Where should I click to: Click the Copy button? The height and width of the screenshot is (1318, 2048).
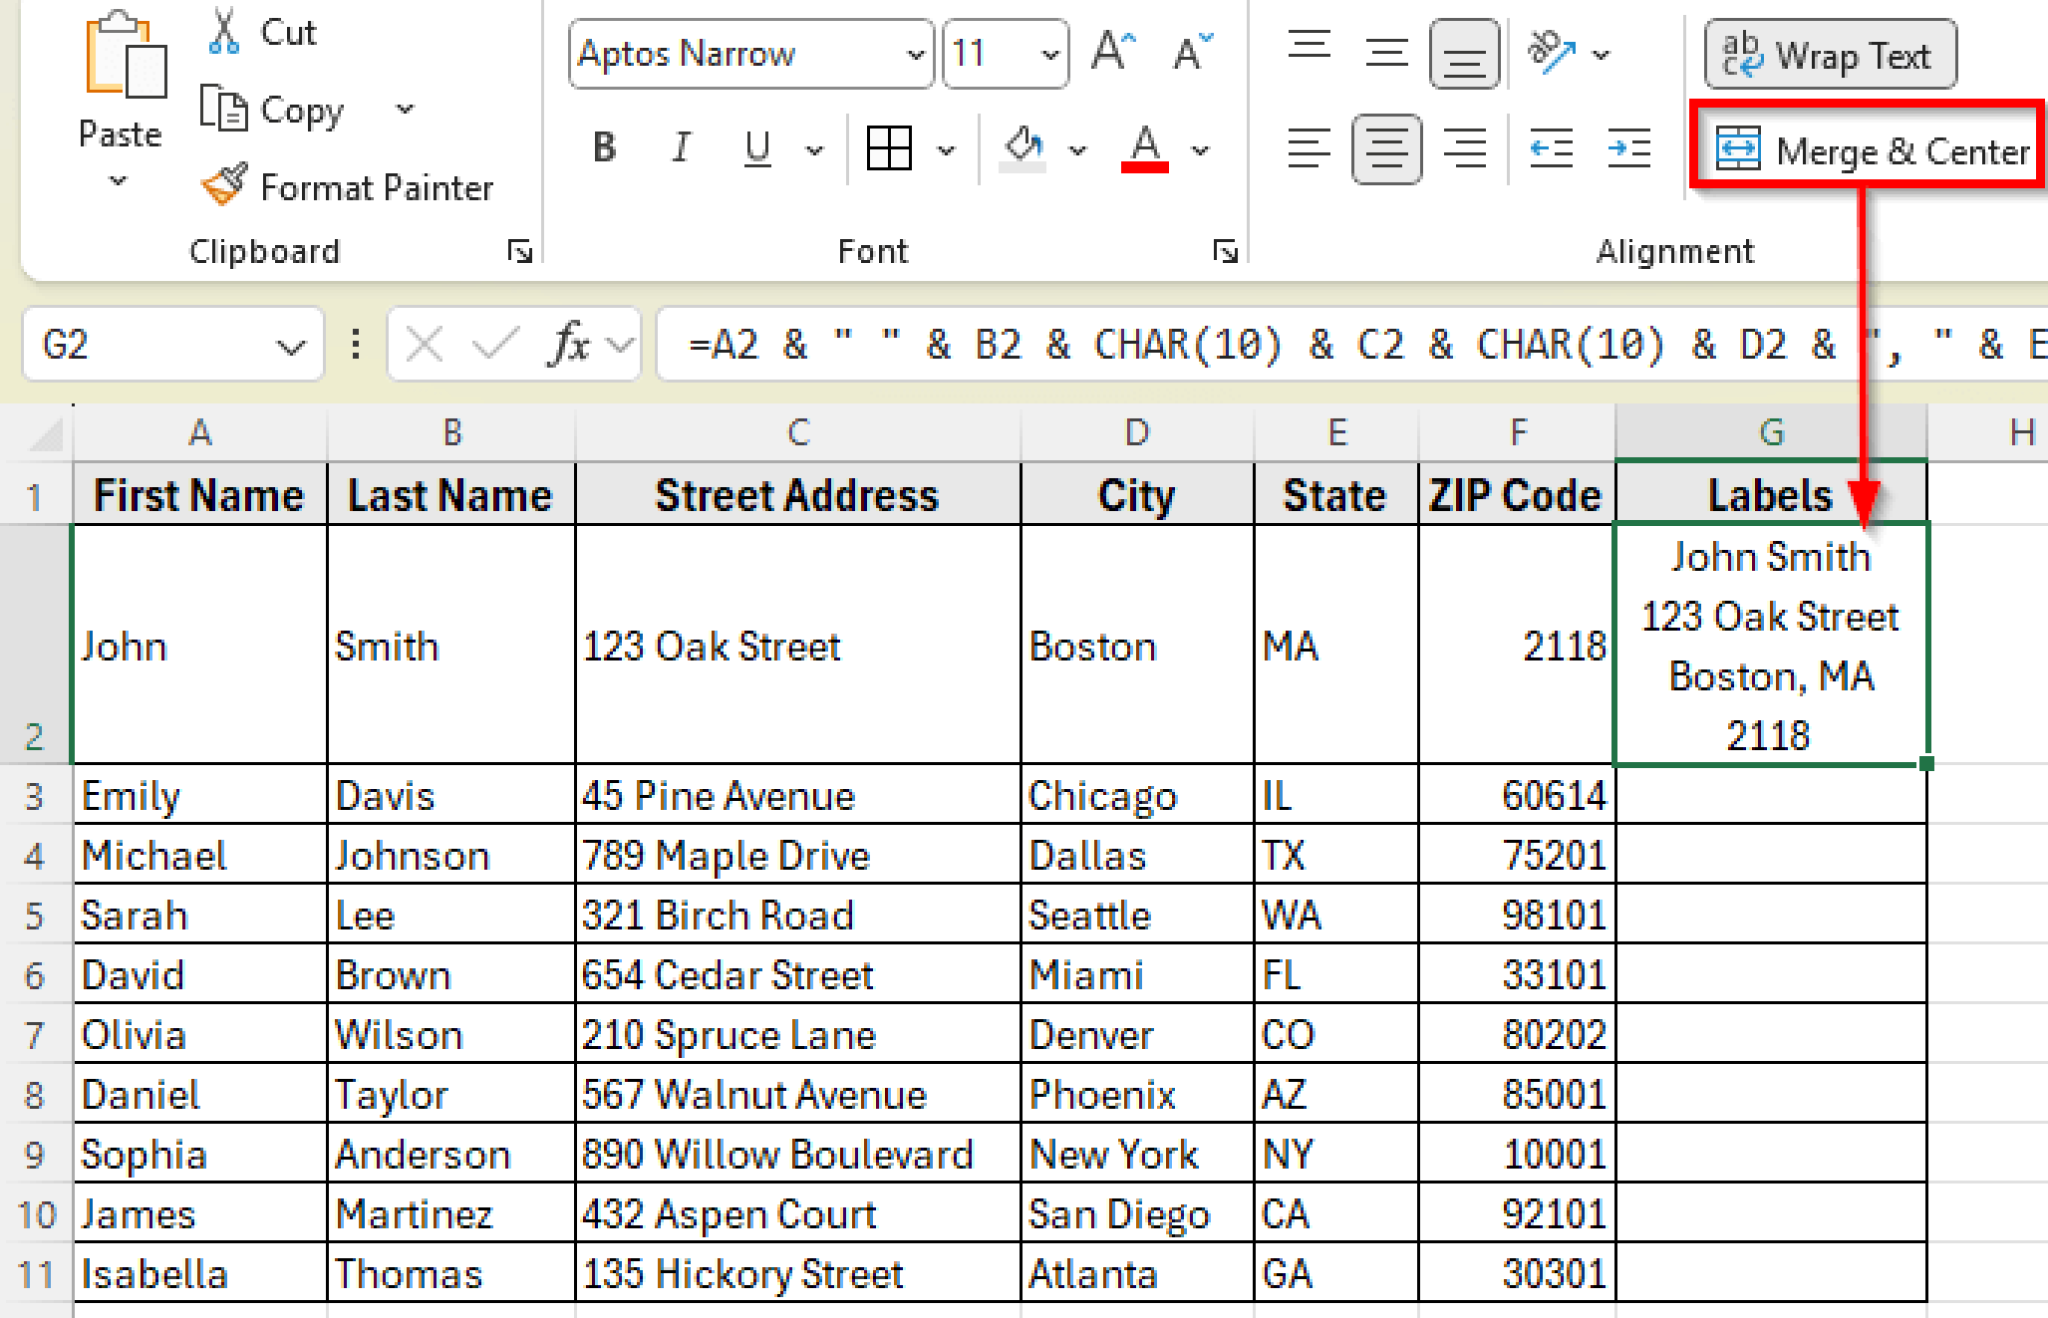pyautogui.click(x=274, y=110)
